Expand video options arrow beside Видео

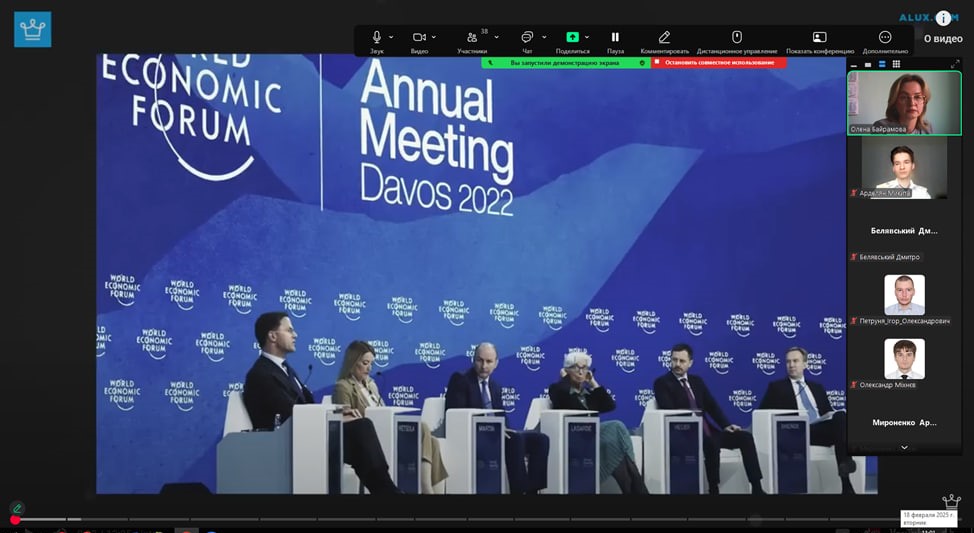434,37
